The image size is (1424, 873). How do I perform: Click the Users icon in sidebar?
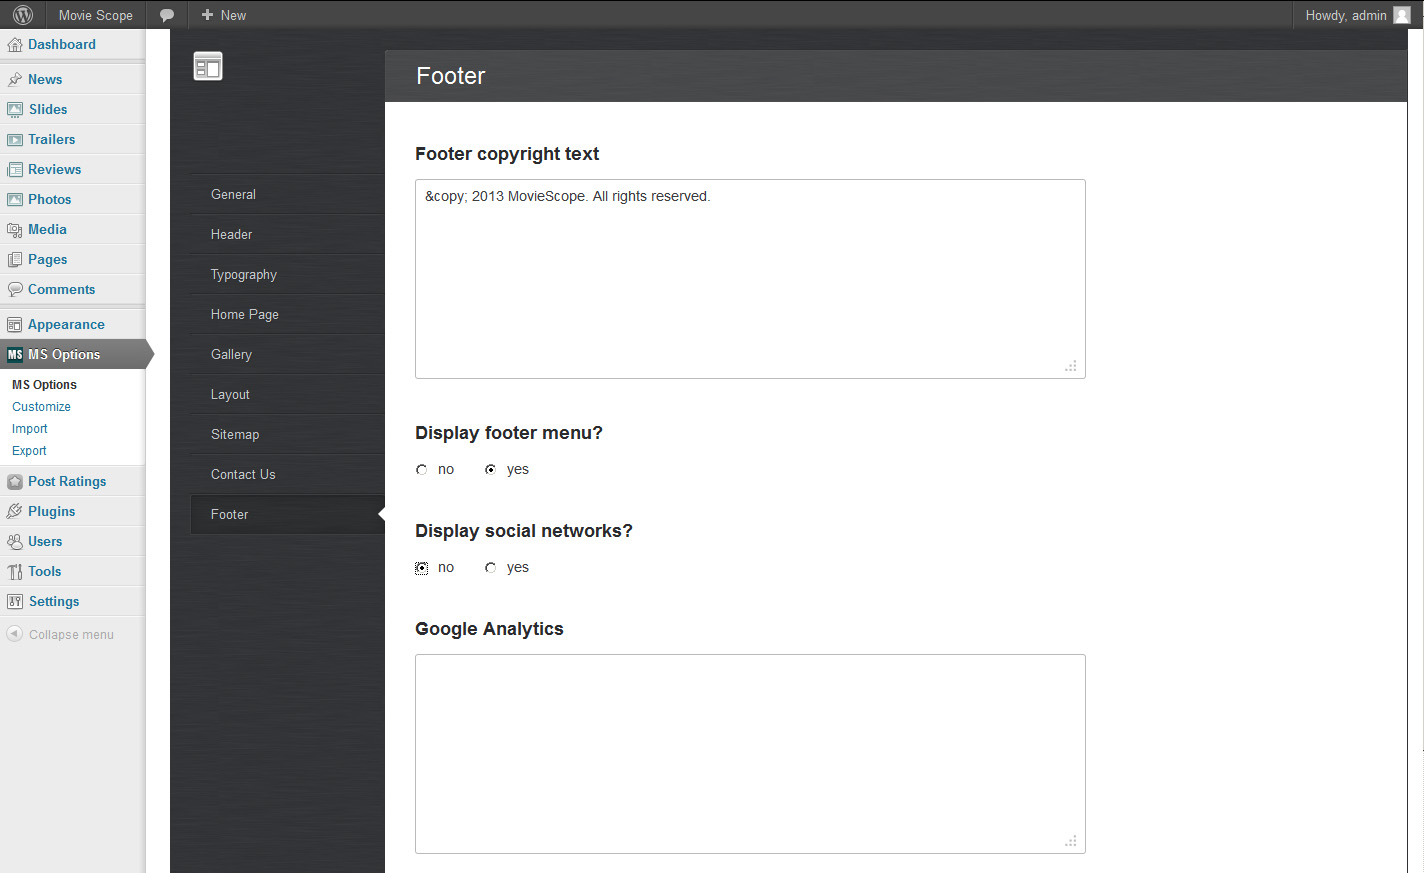(14, 542)
